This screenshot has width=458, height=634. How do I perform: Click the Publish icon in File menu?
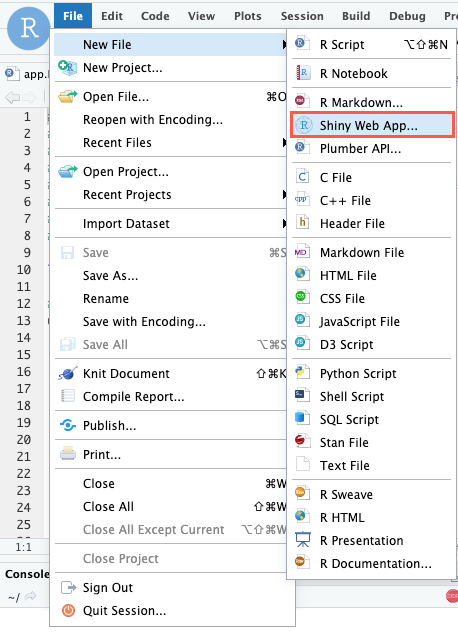click(68, 425)
